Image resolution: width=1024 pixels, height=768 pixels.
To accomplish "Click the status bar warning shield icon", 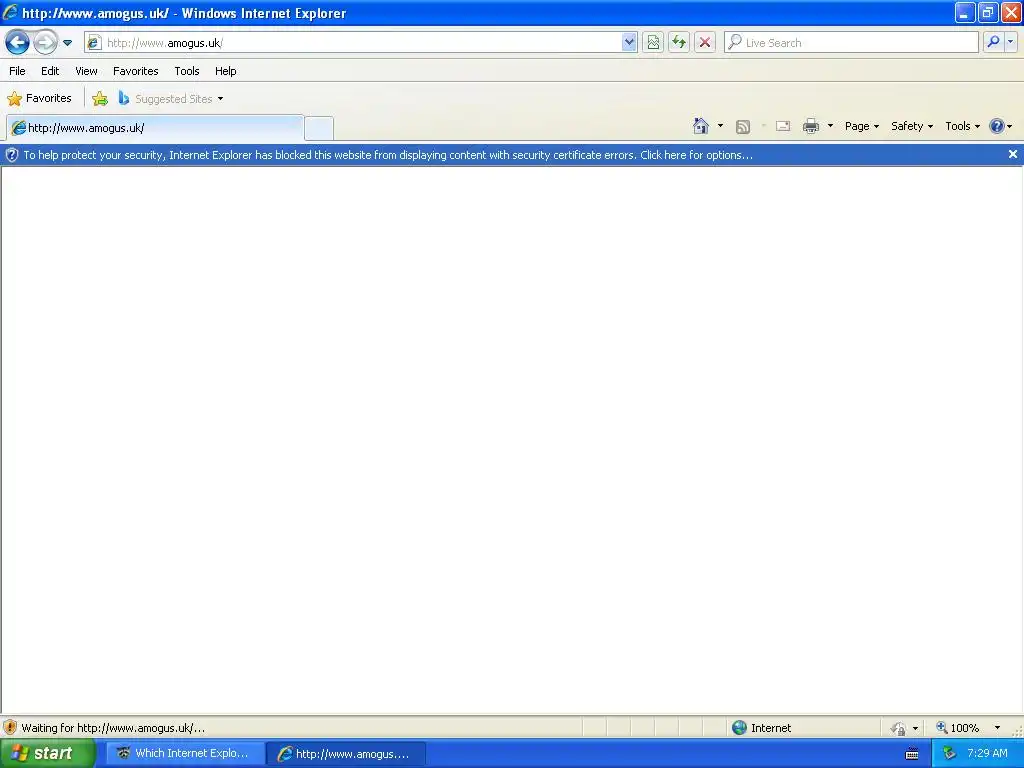I will (x=9, y=728).
